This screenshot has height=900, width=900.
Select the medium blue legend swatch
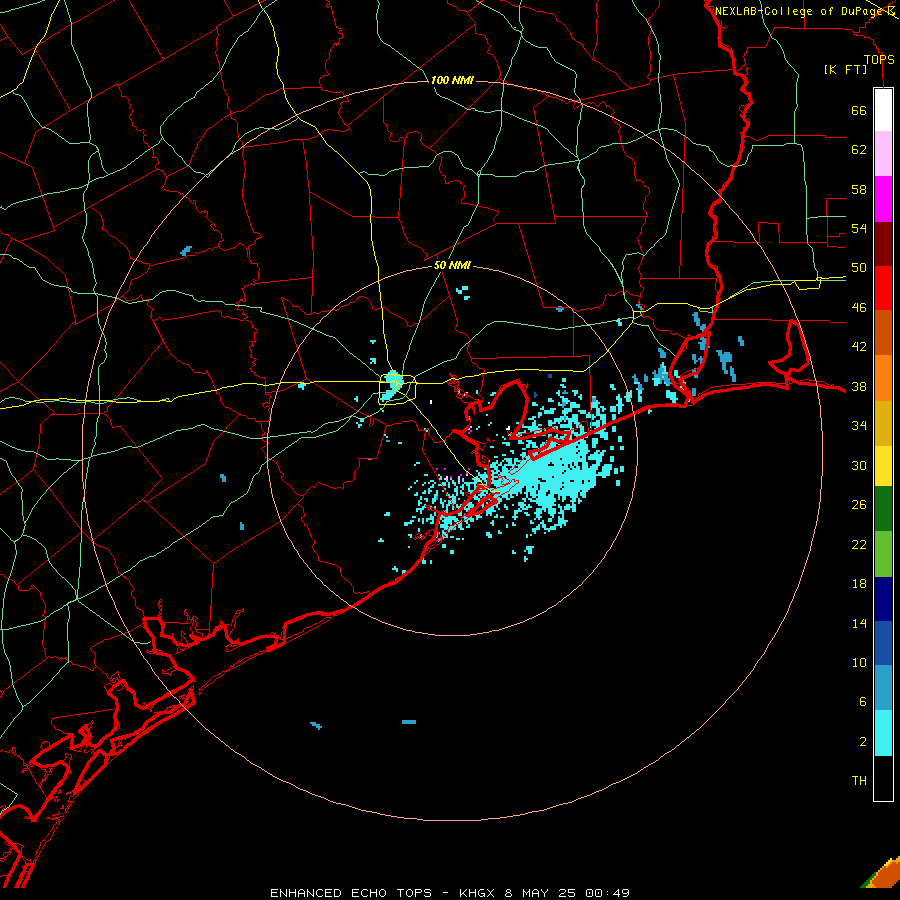pos(883,643)
